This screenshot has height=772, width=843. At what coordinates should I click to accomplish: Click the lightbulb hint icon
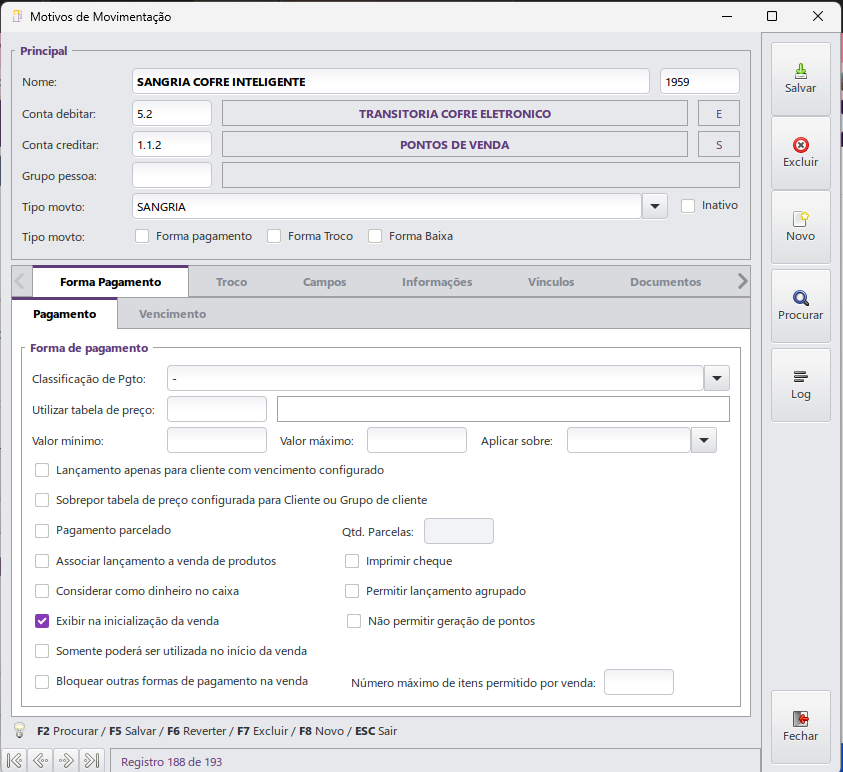pos(19,730)
